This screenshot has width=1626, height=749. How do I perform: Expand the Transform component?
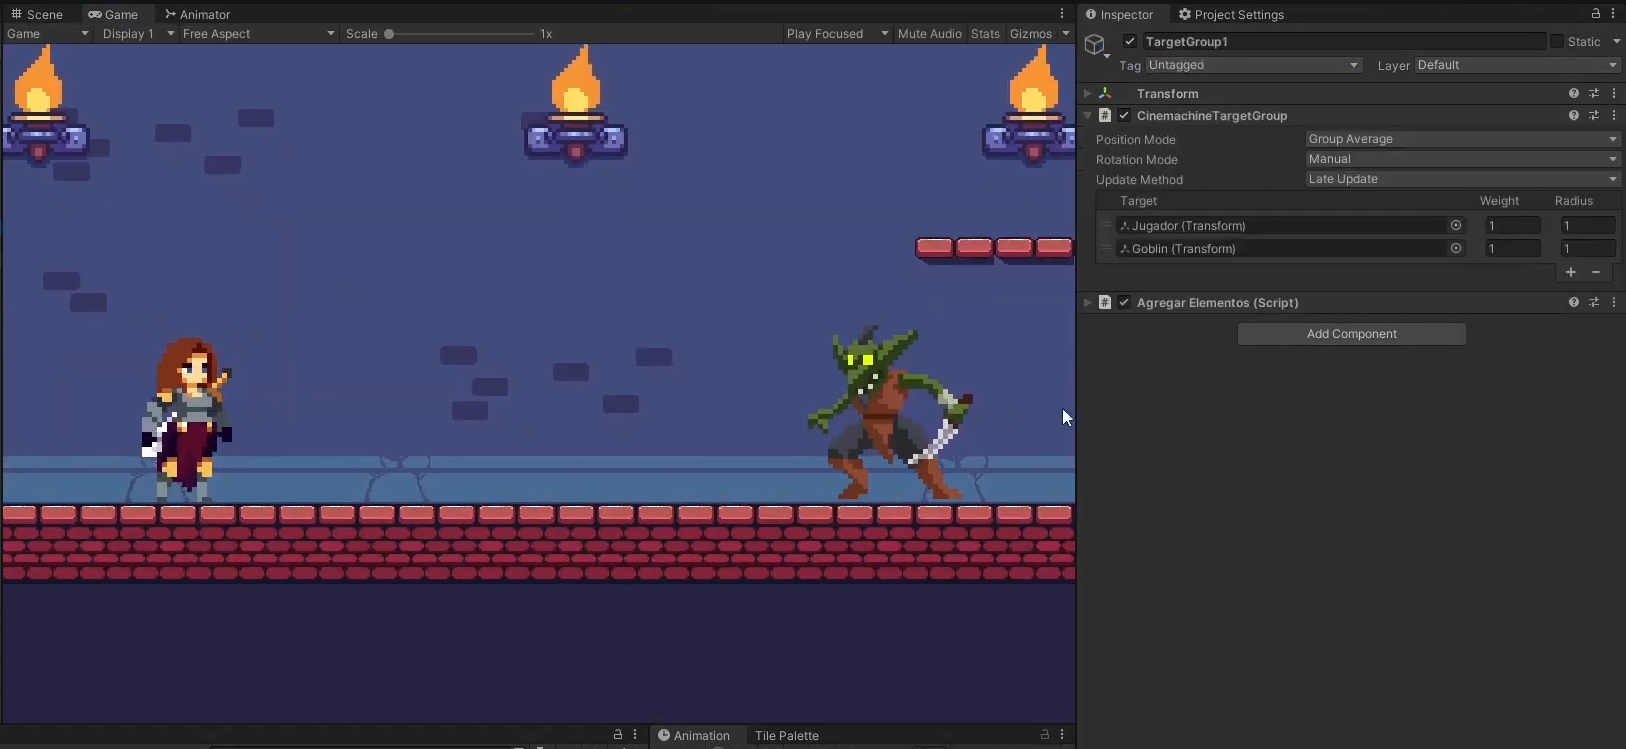pos(1088,93)
